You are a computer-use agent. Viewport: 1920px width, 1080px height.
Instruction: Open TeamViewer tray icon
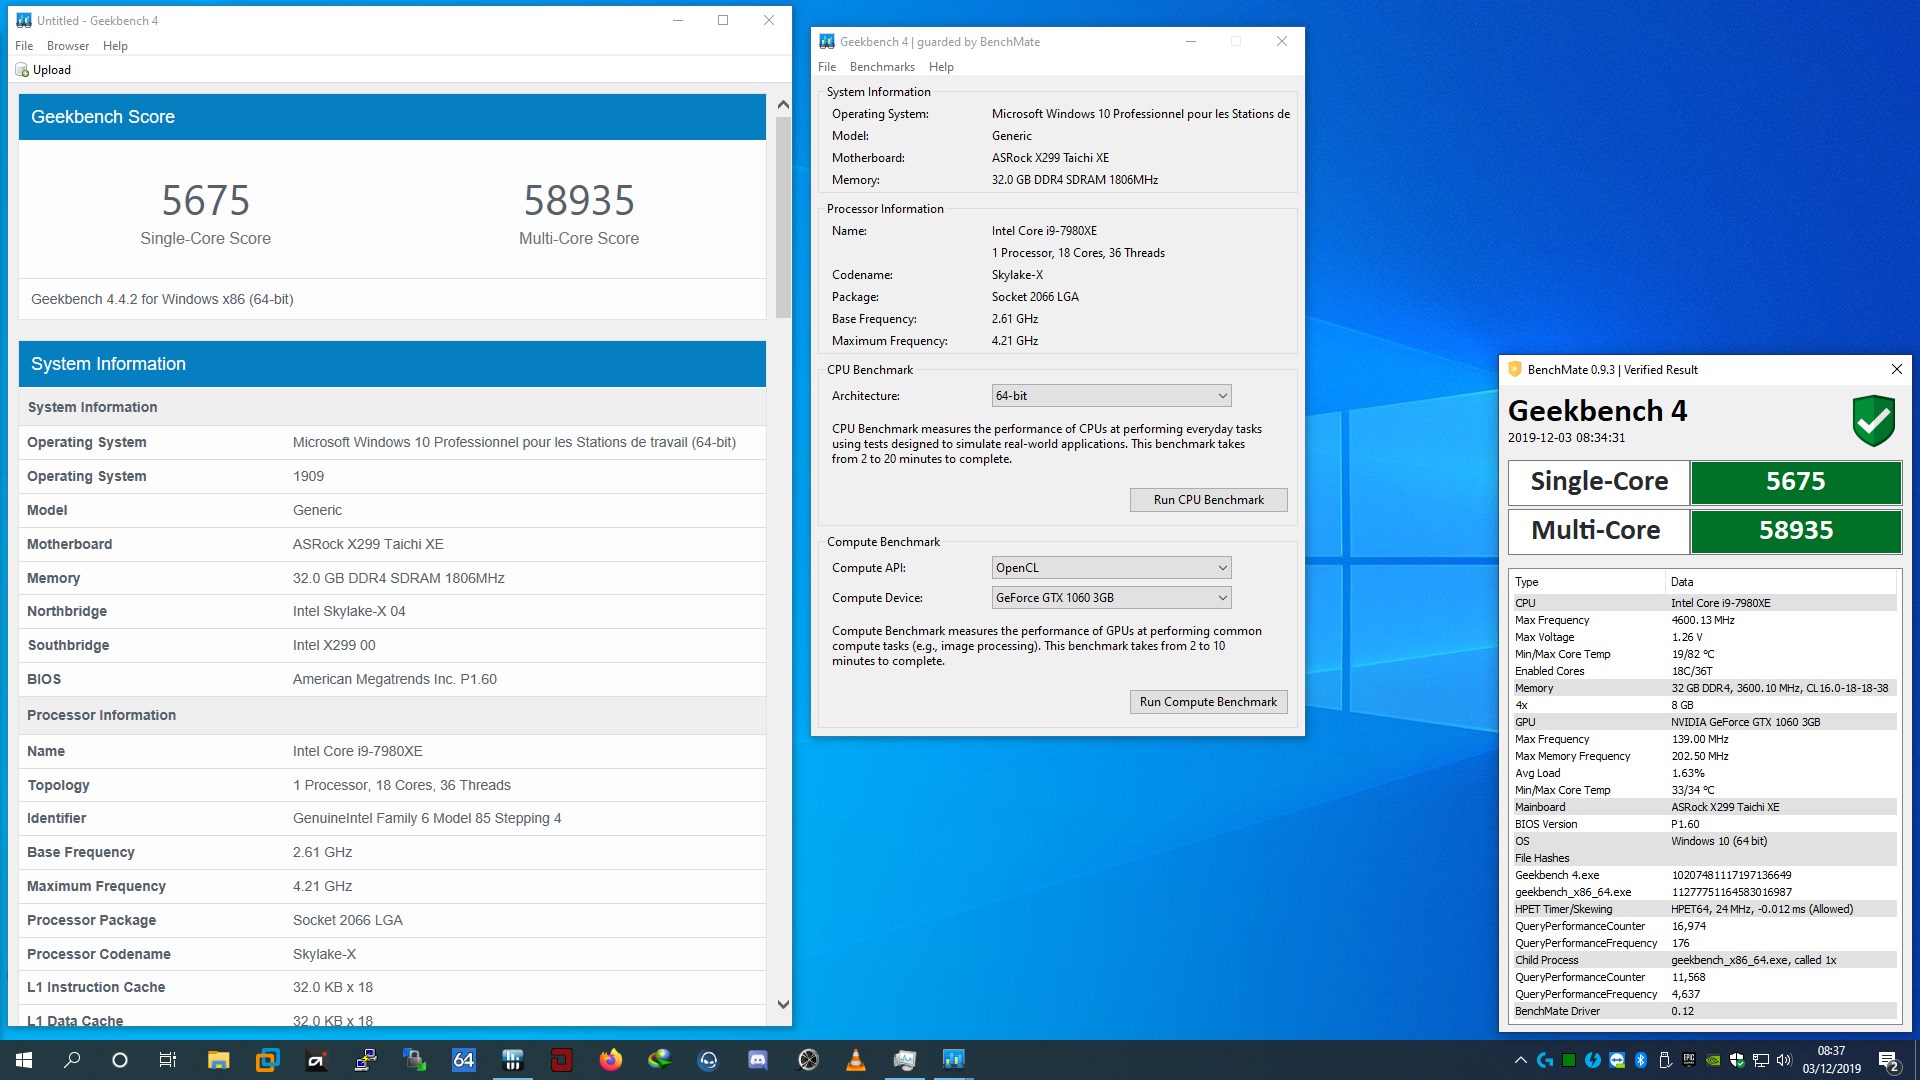point(1617,1060)
